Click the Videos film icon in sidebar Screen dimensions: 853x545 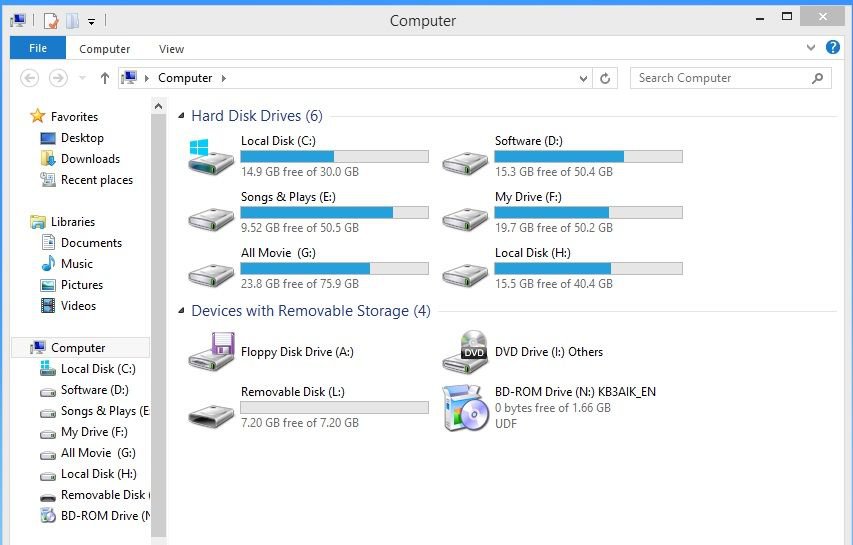pyautogui.click(x=48, y=306)
